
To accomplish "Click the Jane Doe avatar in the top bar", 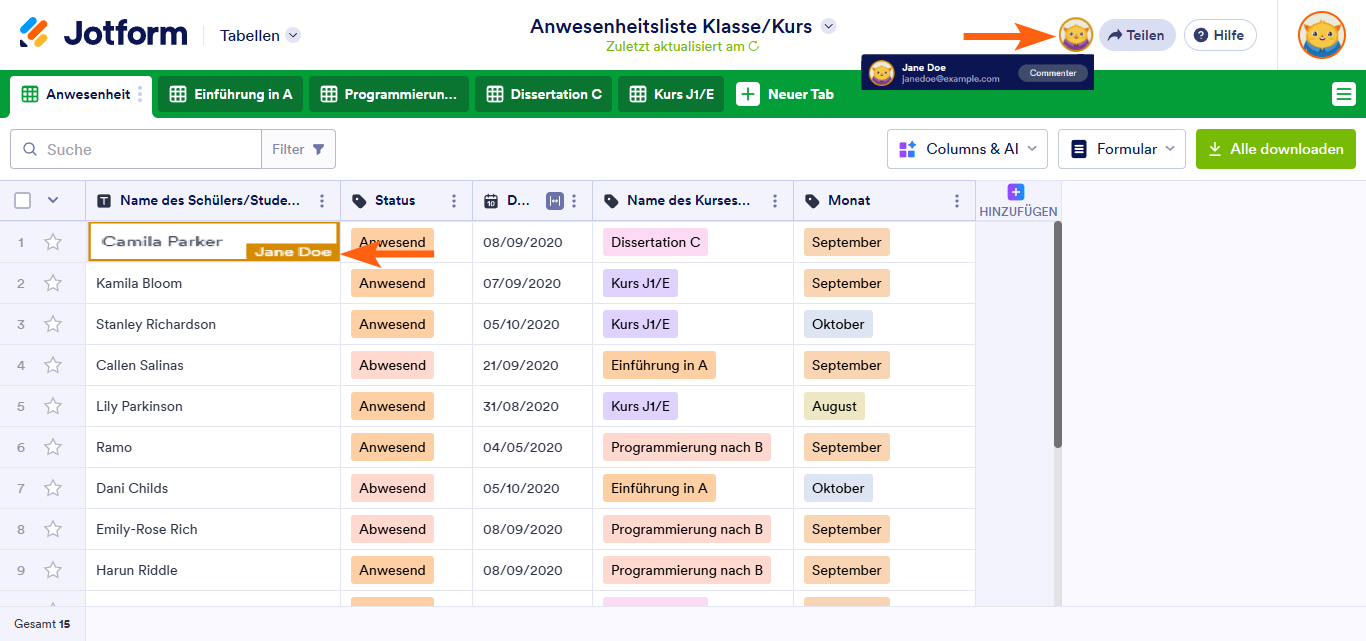I will click(x=1074, y=33).
